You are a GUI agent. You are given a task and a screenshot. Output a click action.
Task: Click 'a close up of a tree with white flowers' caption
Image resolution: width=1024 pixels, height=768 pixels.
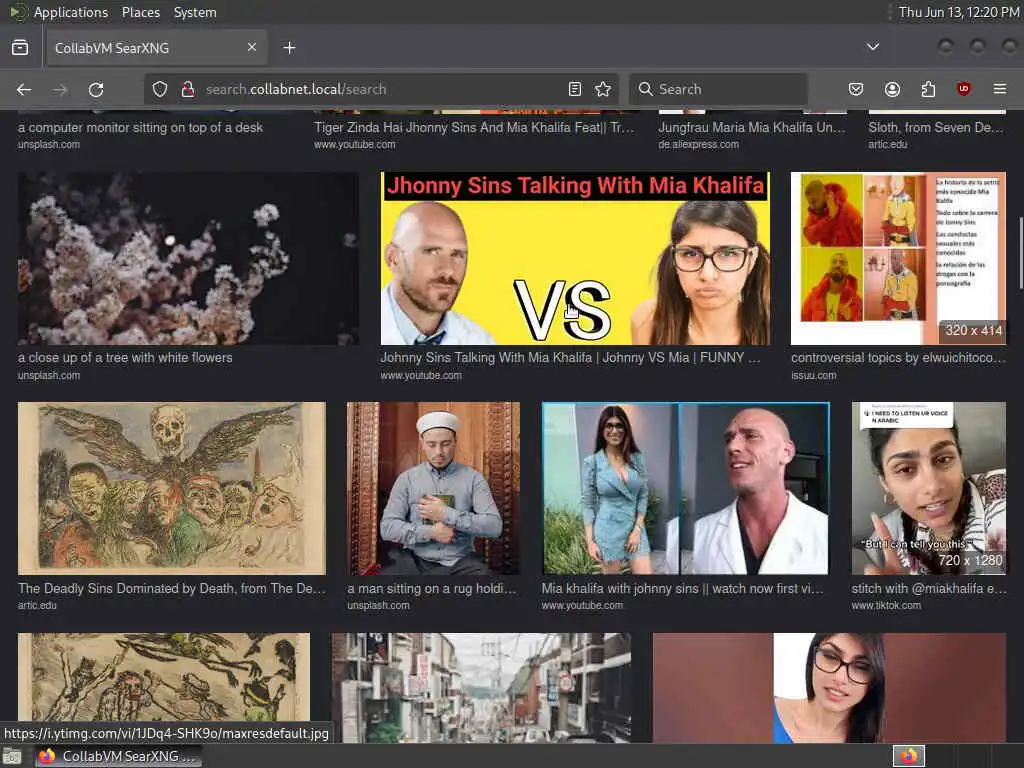click(x=125, y=358)
